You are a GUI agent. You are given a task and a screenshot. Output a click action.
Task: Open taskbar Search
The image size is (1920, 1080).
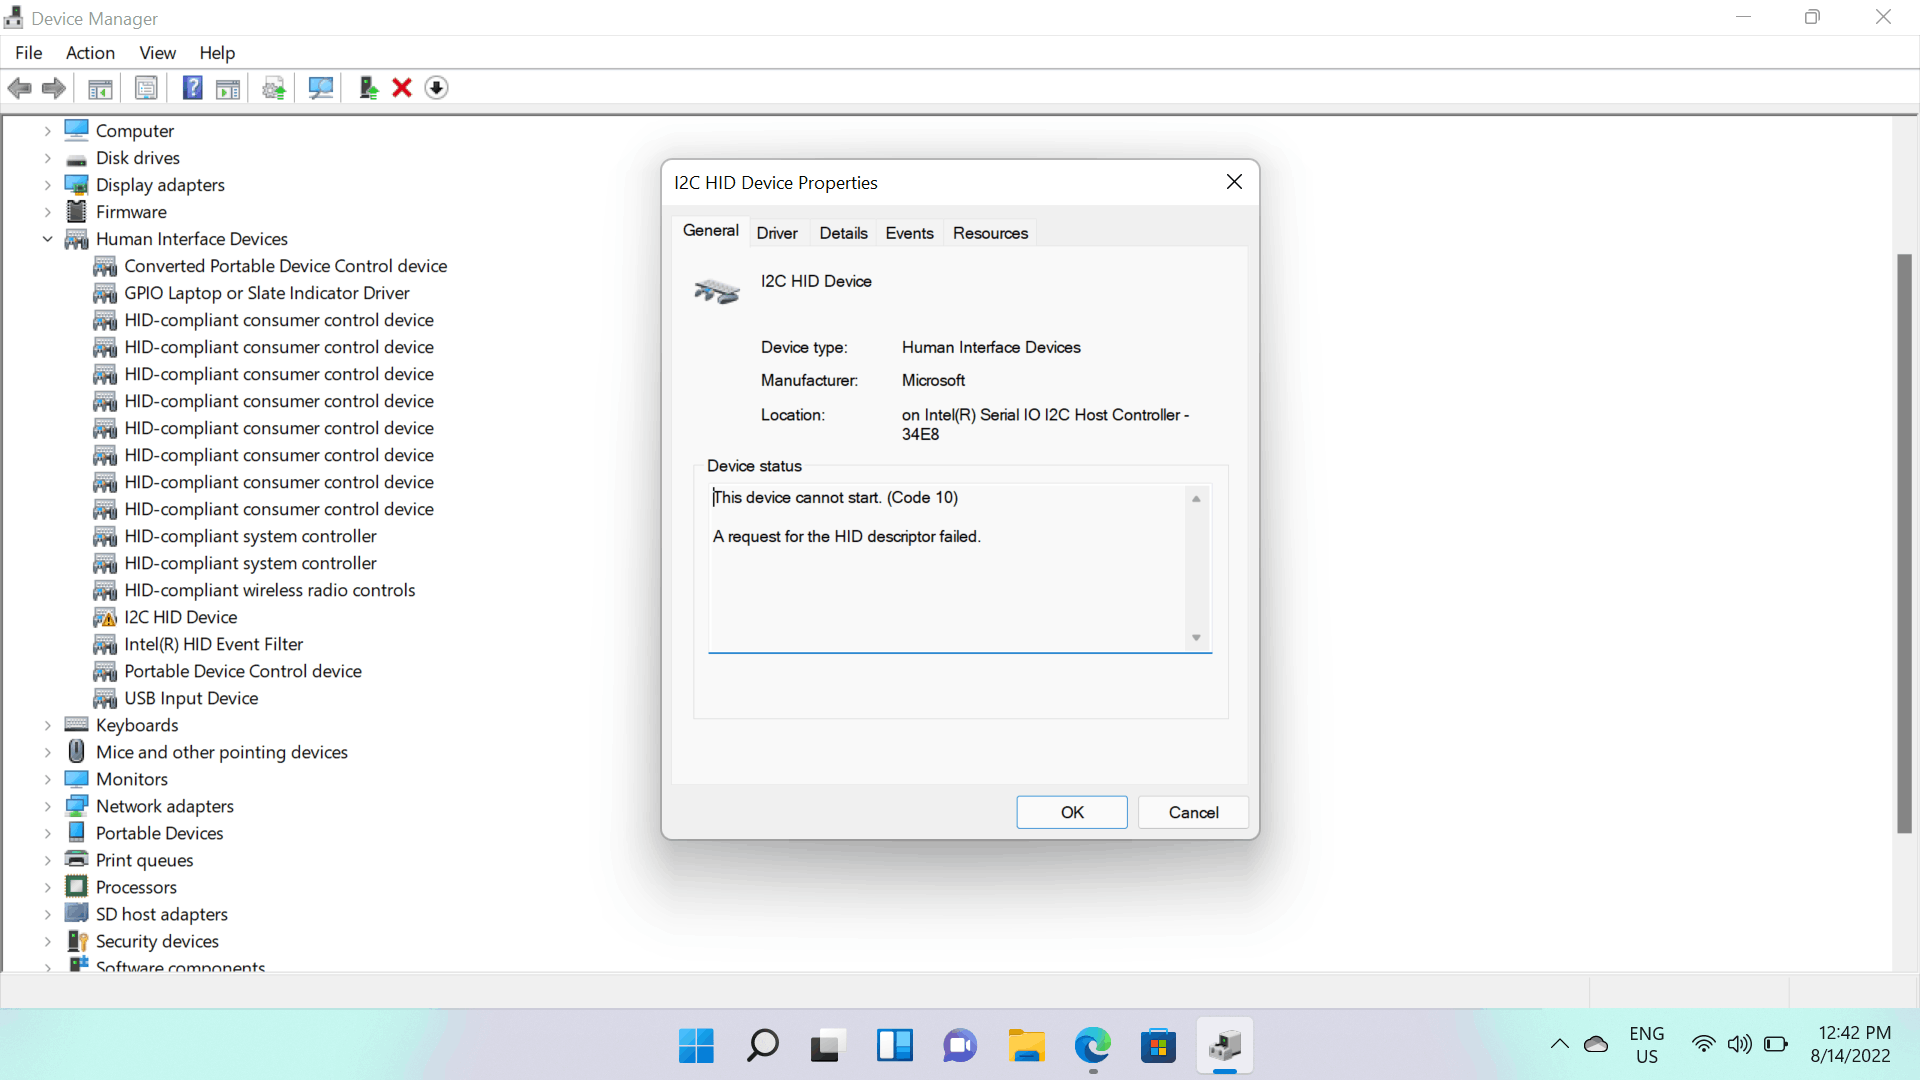[762, 1046]
